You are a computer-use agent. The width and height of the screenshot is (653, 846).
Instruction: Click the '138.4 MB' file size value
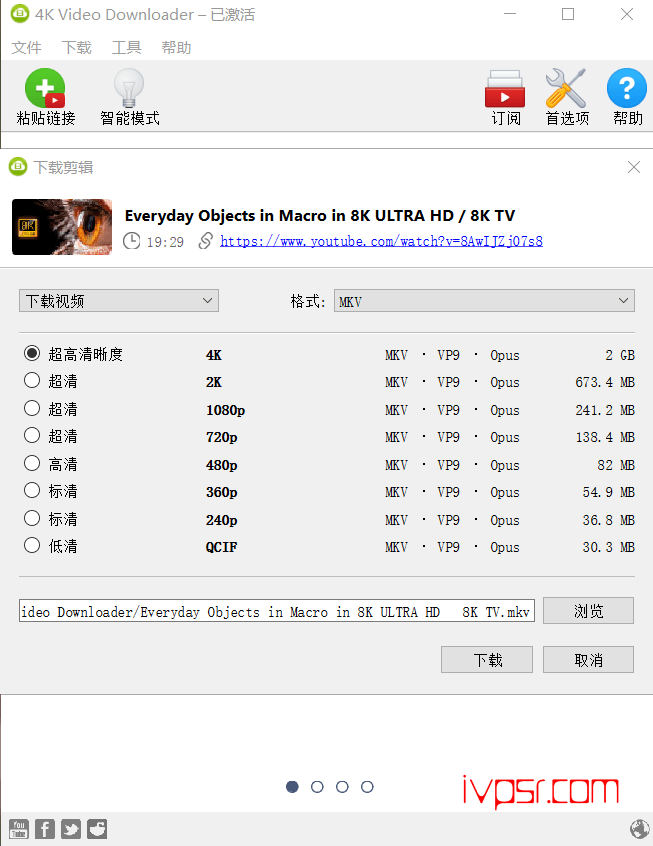[x=605, y=437]
